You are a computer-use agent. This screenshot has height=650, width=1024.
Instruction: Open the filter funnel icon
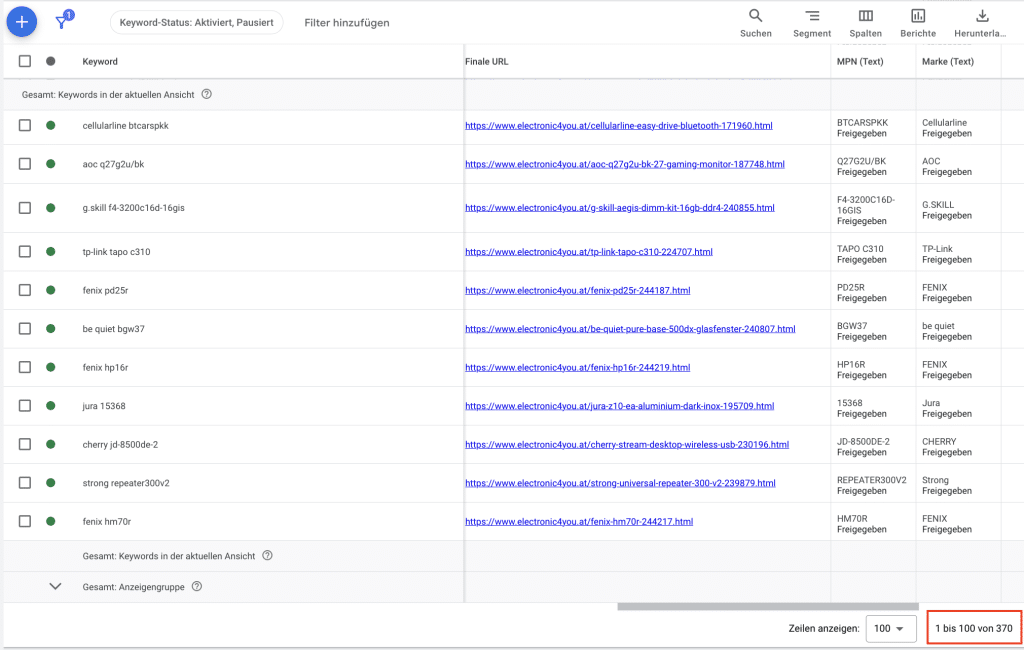click(x=62, y=22)
